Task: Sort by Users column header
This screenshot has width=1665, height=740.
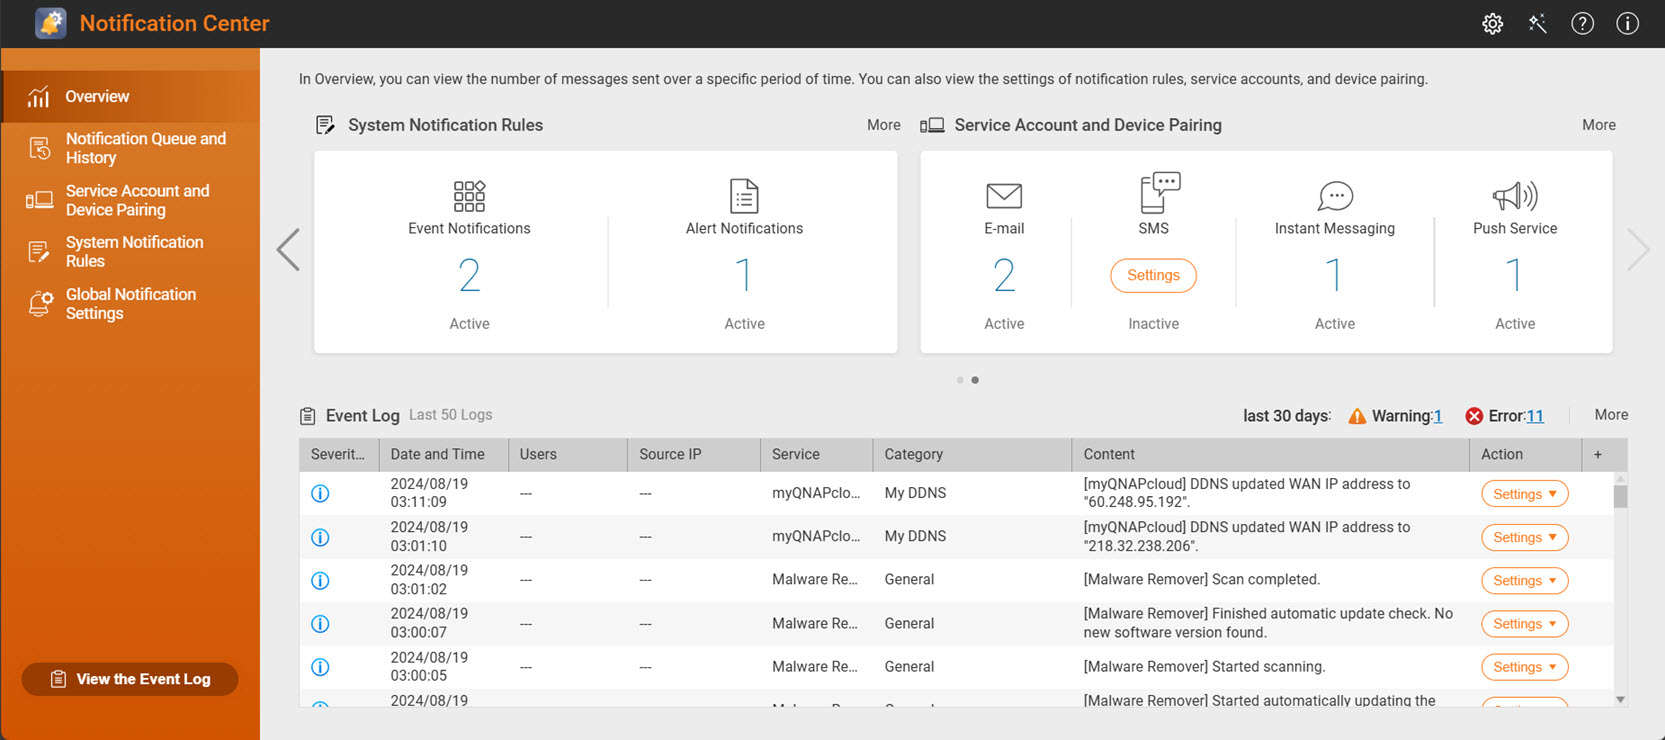Action: [567, 454]
